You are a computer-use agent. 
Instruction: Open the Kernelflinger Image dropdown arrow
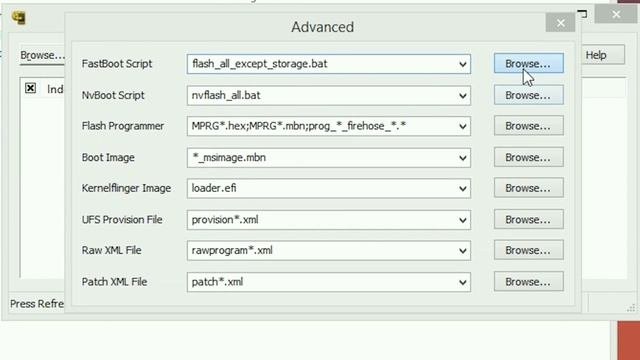[x=462, y=189]
